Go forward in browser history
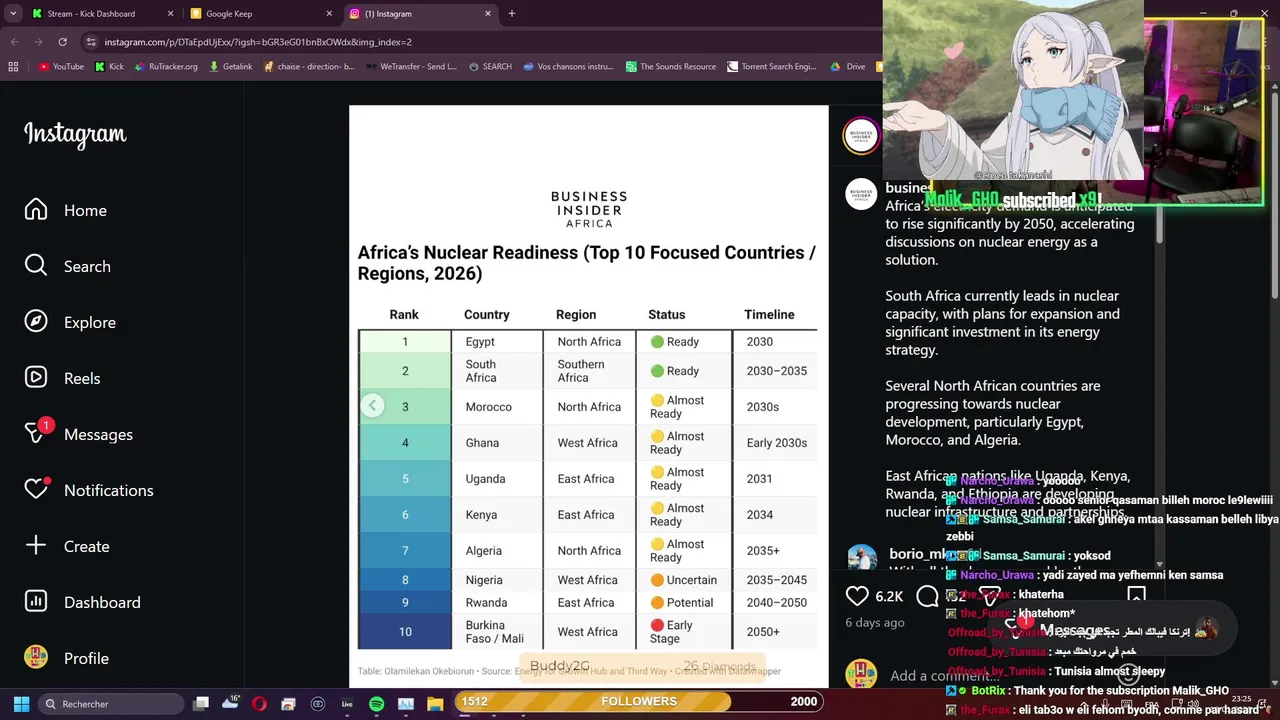The height and width of the screenshot is (720, 1280). click(38, 42)
